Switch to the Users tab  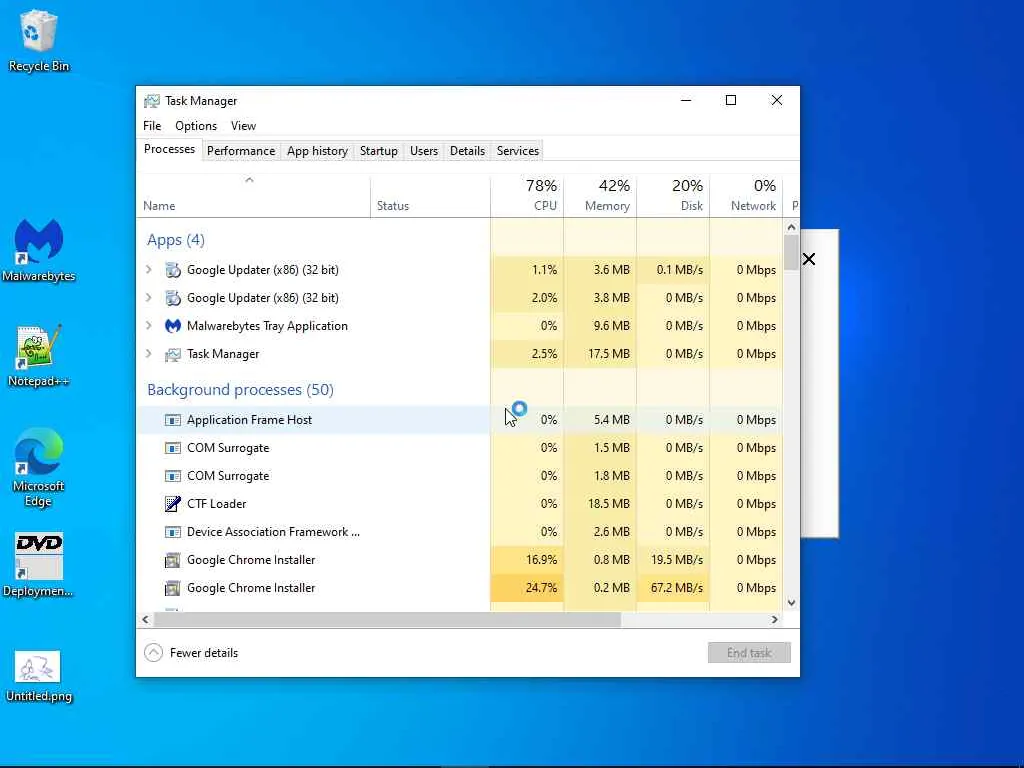tap(424, 151)
